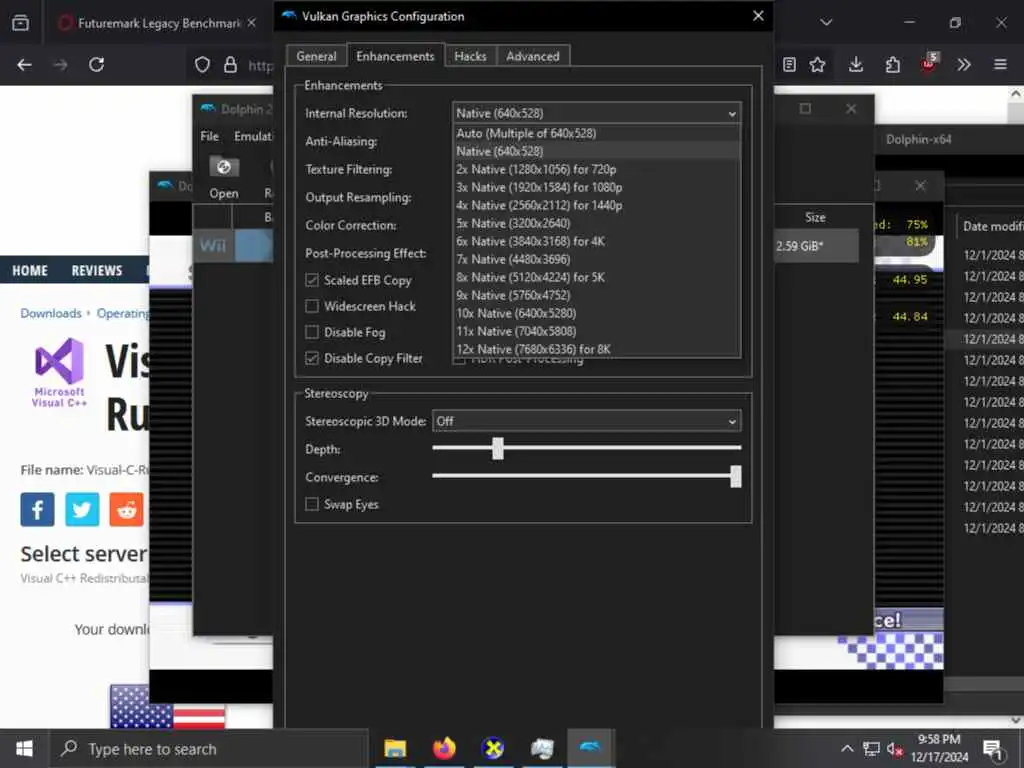The width and height of the screenshot is (1024, 768).
Task: Close the Futuremark Legacy Benchmark tab
Action: coord(251,23)
